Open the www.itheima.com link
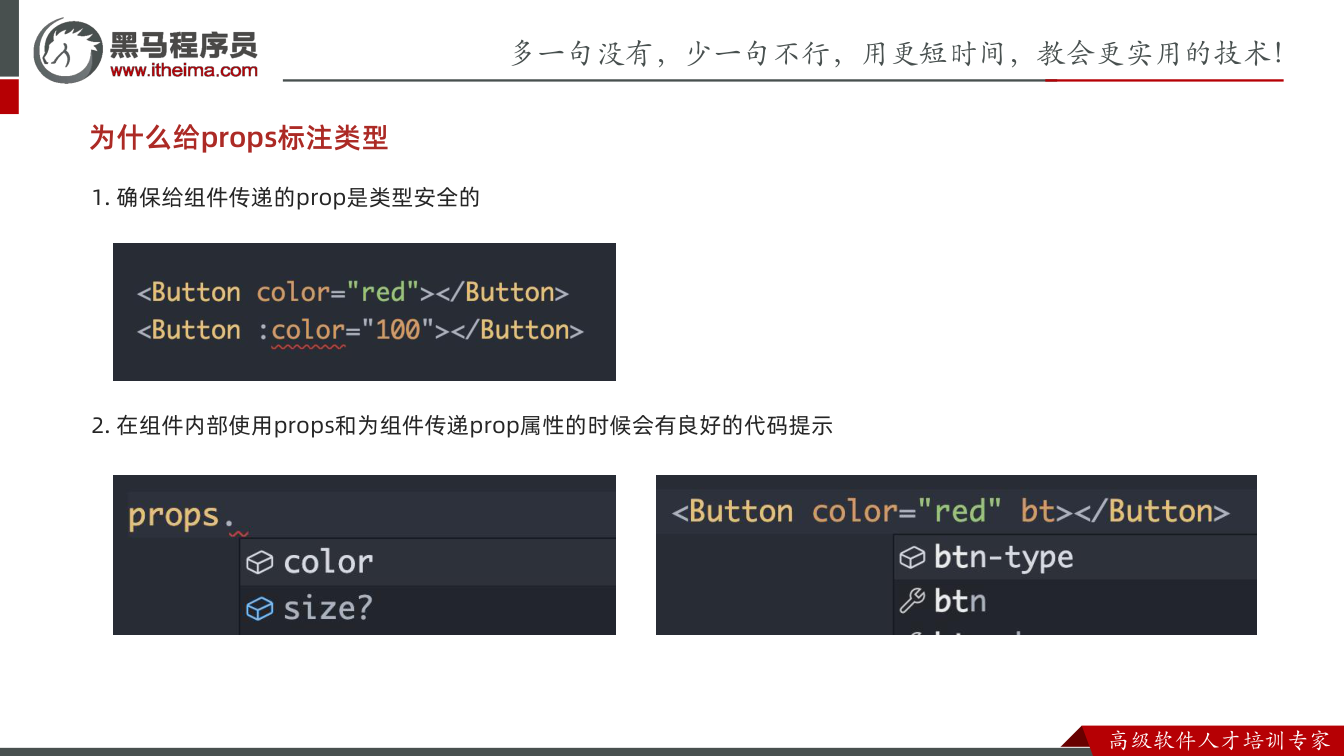The width and height of the screenshot is (1344, 756). [x=184, y=70]
